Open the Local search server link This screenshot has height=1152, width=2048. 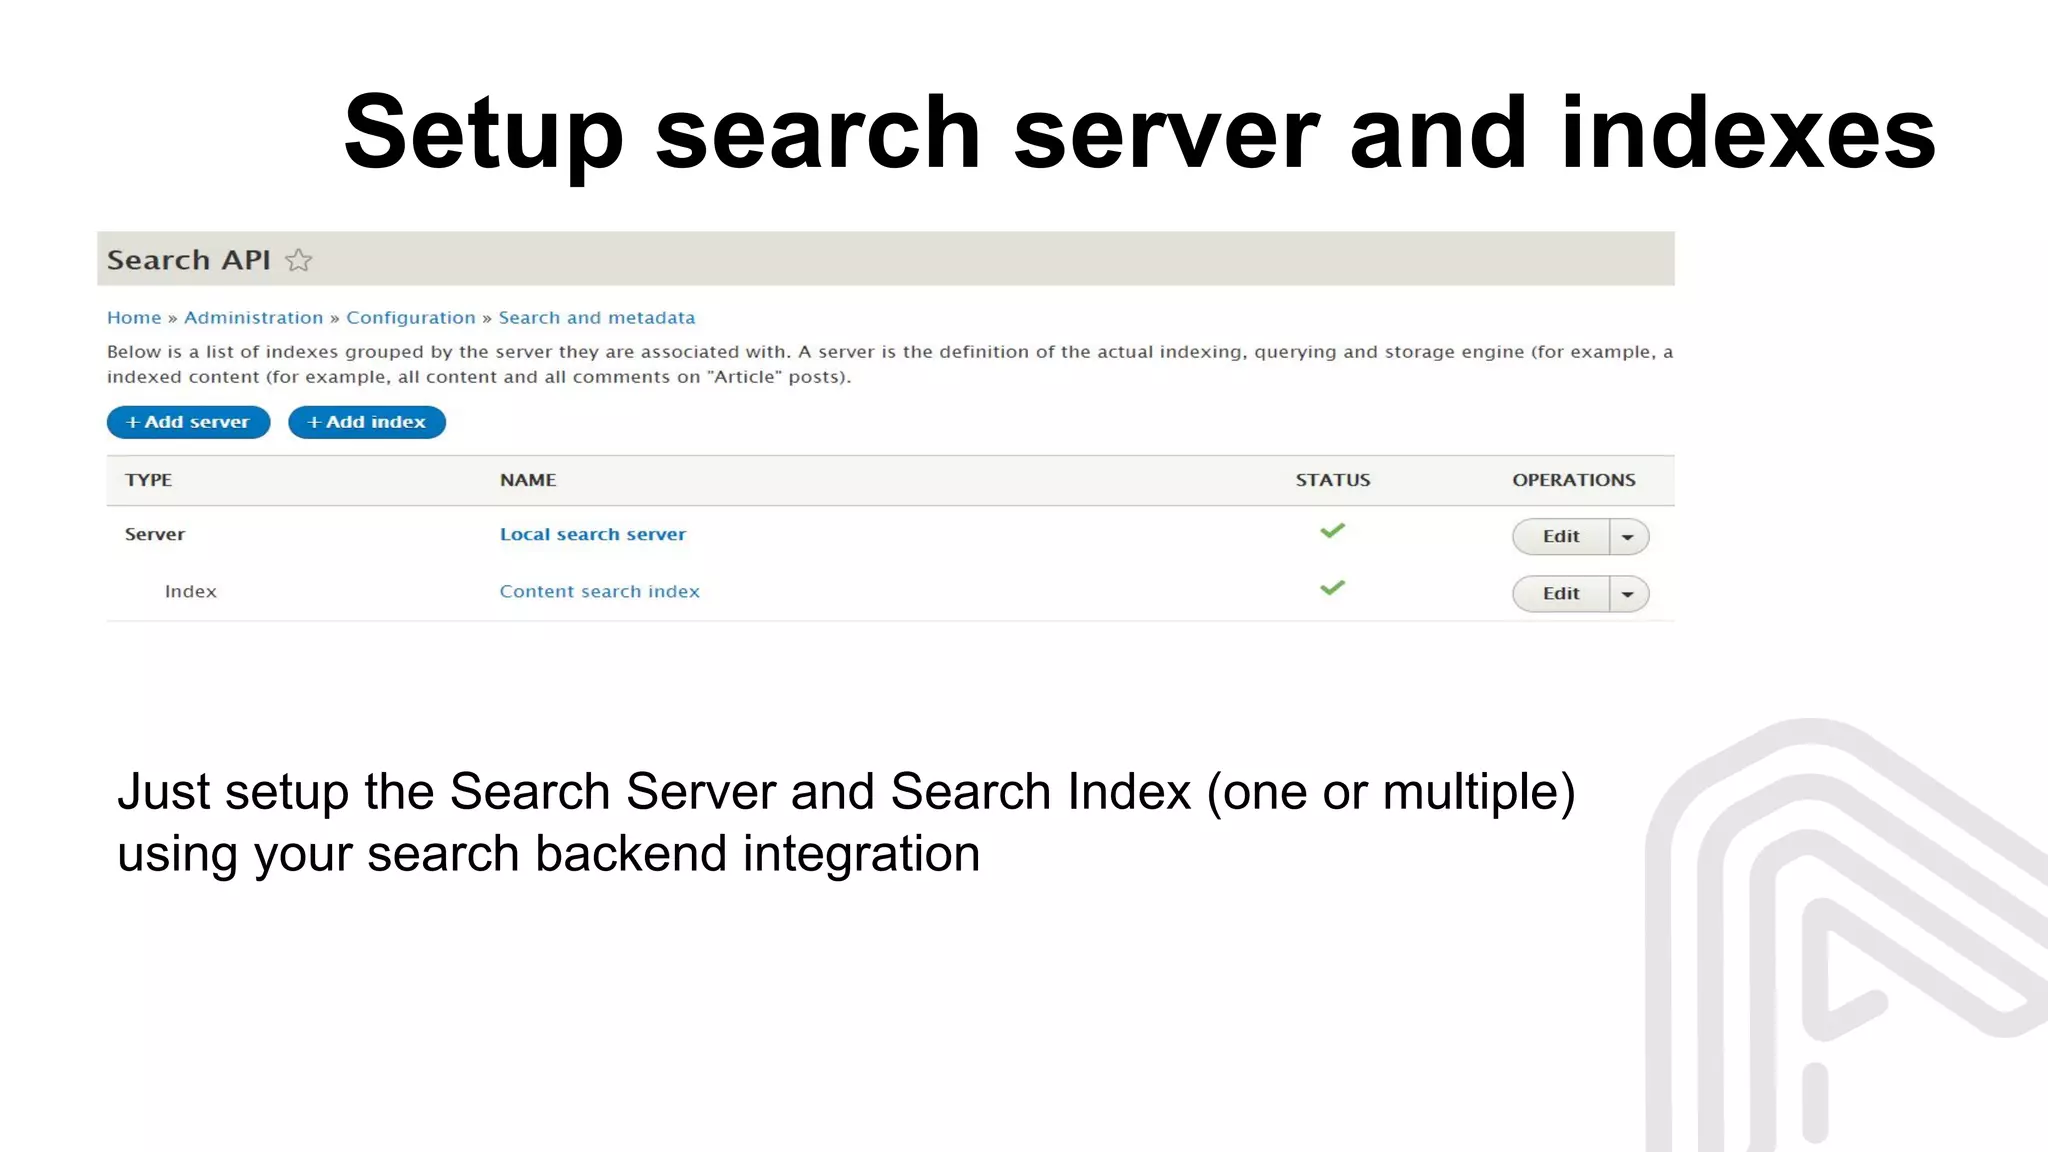click(x=593, y=534)
